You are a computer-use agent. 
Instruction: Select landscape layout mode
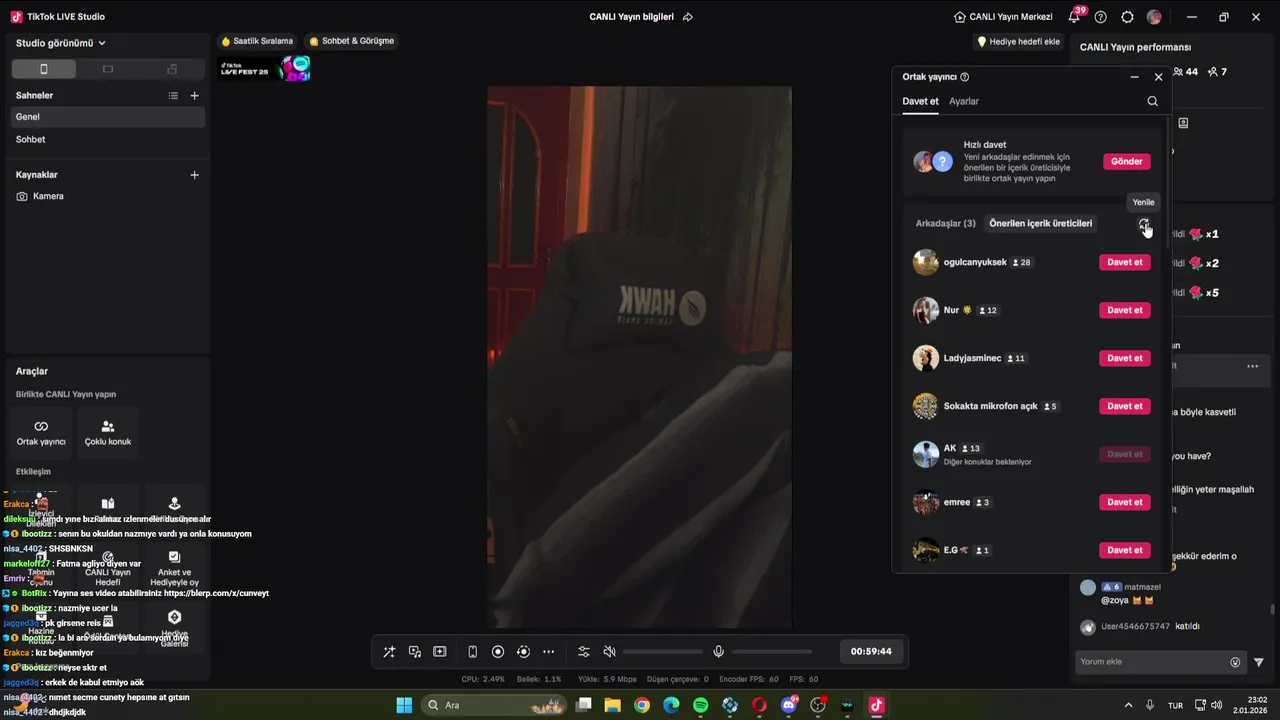(108, 69)
